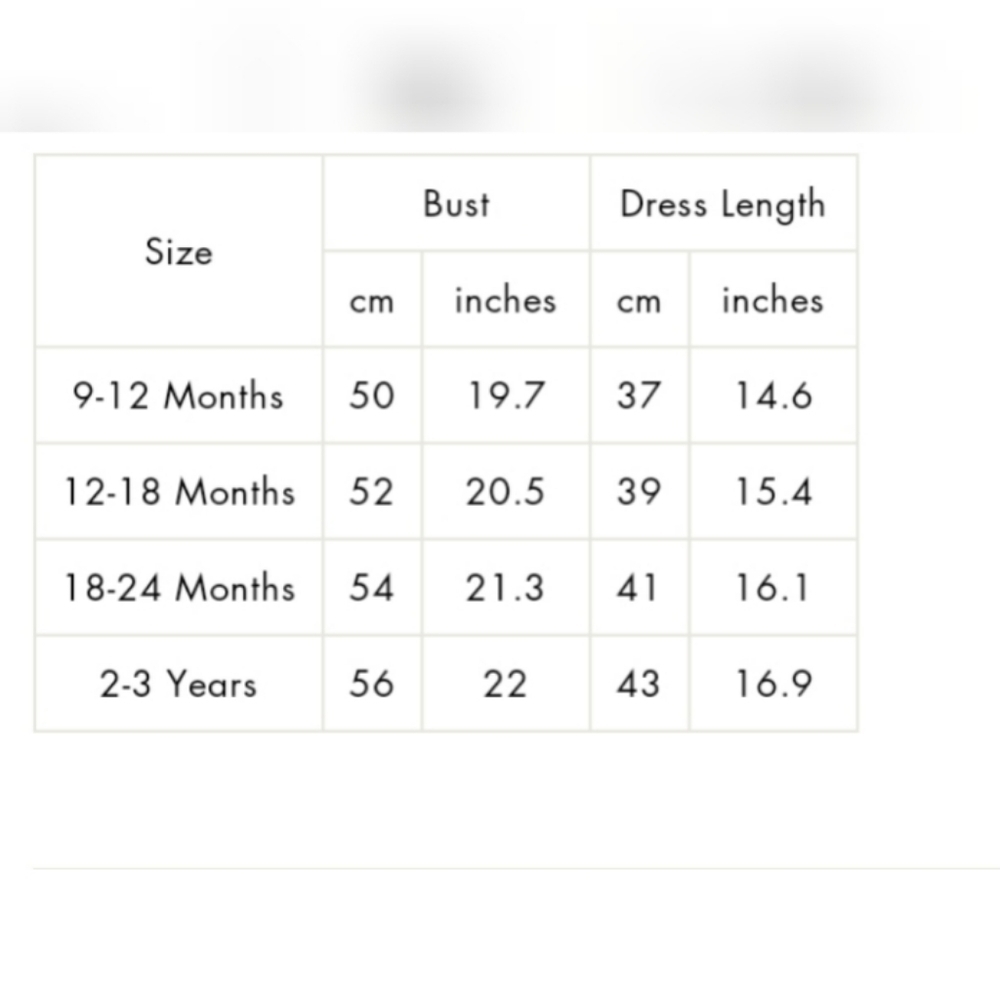This screenshot has height=1000, width=1000.
Task: Select the 16.9 inches cell
Action: (773, 685)
